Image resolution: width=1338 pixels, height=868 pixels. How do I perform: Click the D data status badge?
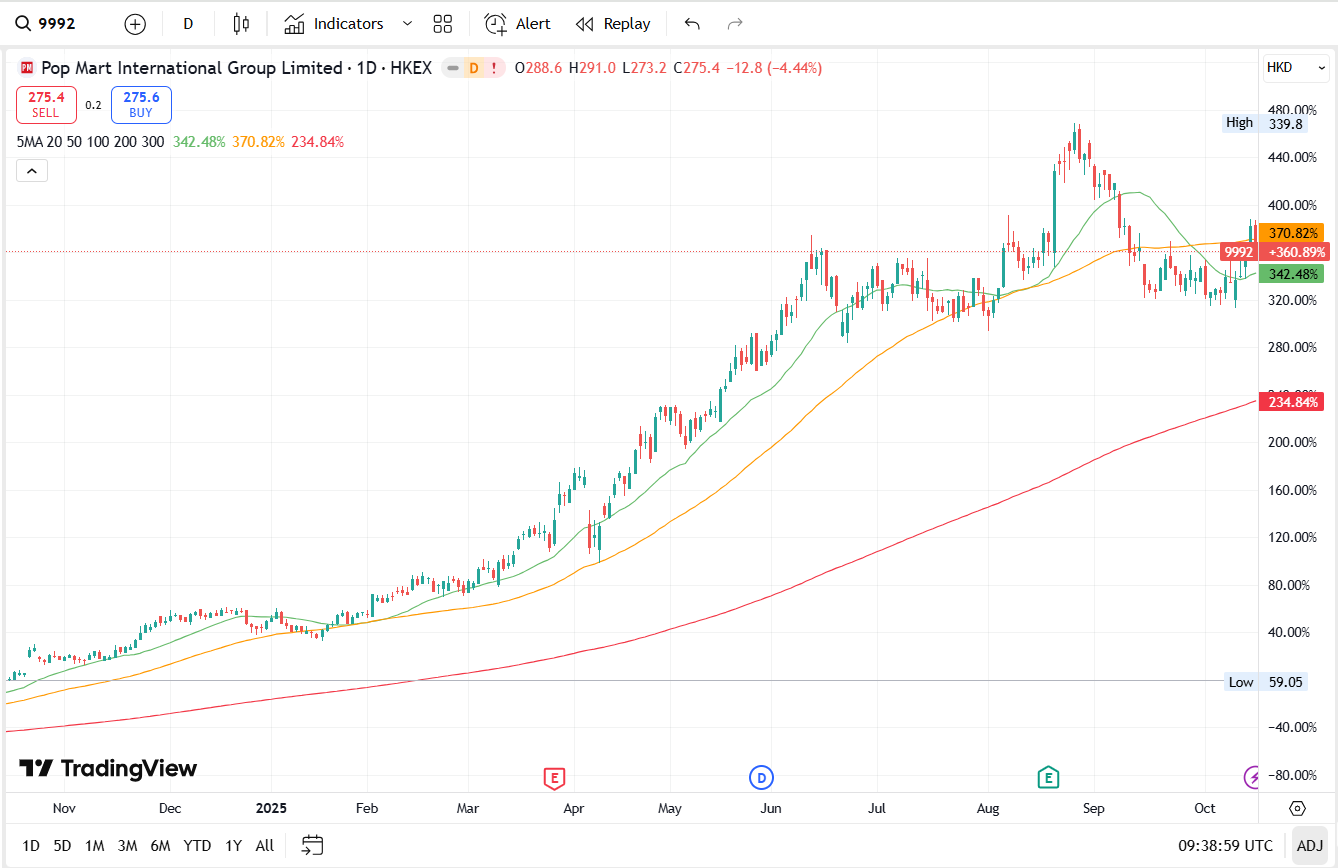[473, 68]
